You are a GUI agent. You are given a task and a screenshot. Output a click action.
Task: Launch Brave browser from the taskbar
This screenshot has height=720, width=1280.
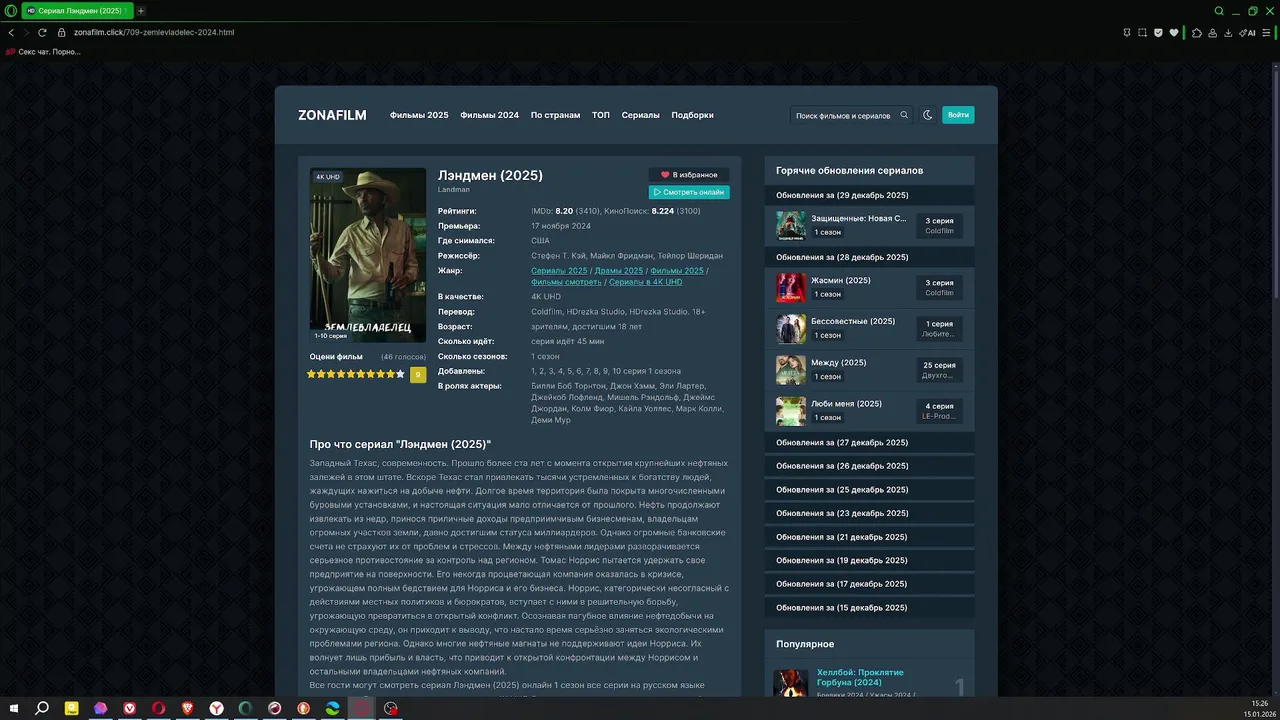pos(188,708)
